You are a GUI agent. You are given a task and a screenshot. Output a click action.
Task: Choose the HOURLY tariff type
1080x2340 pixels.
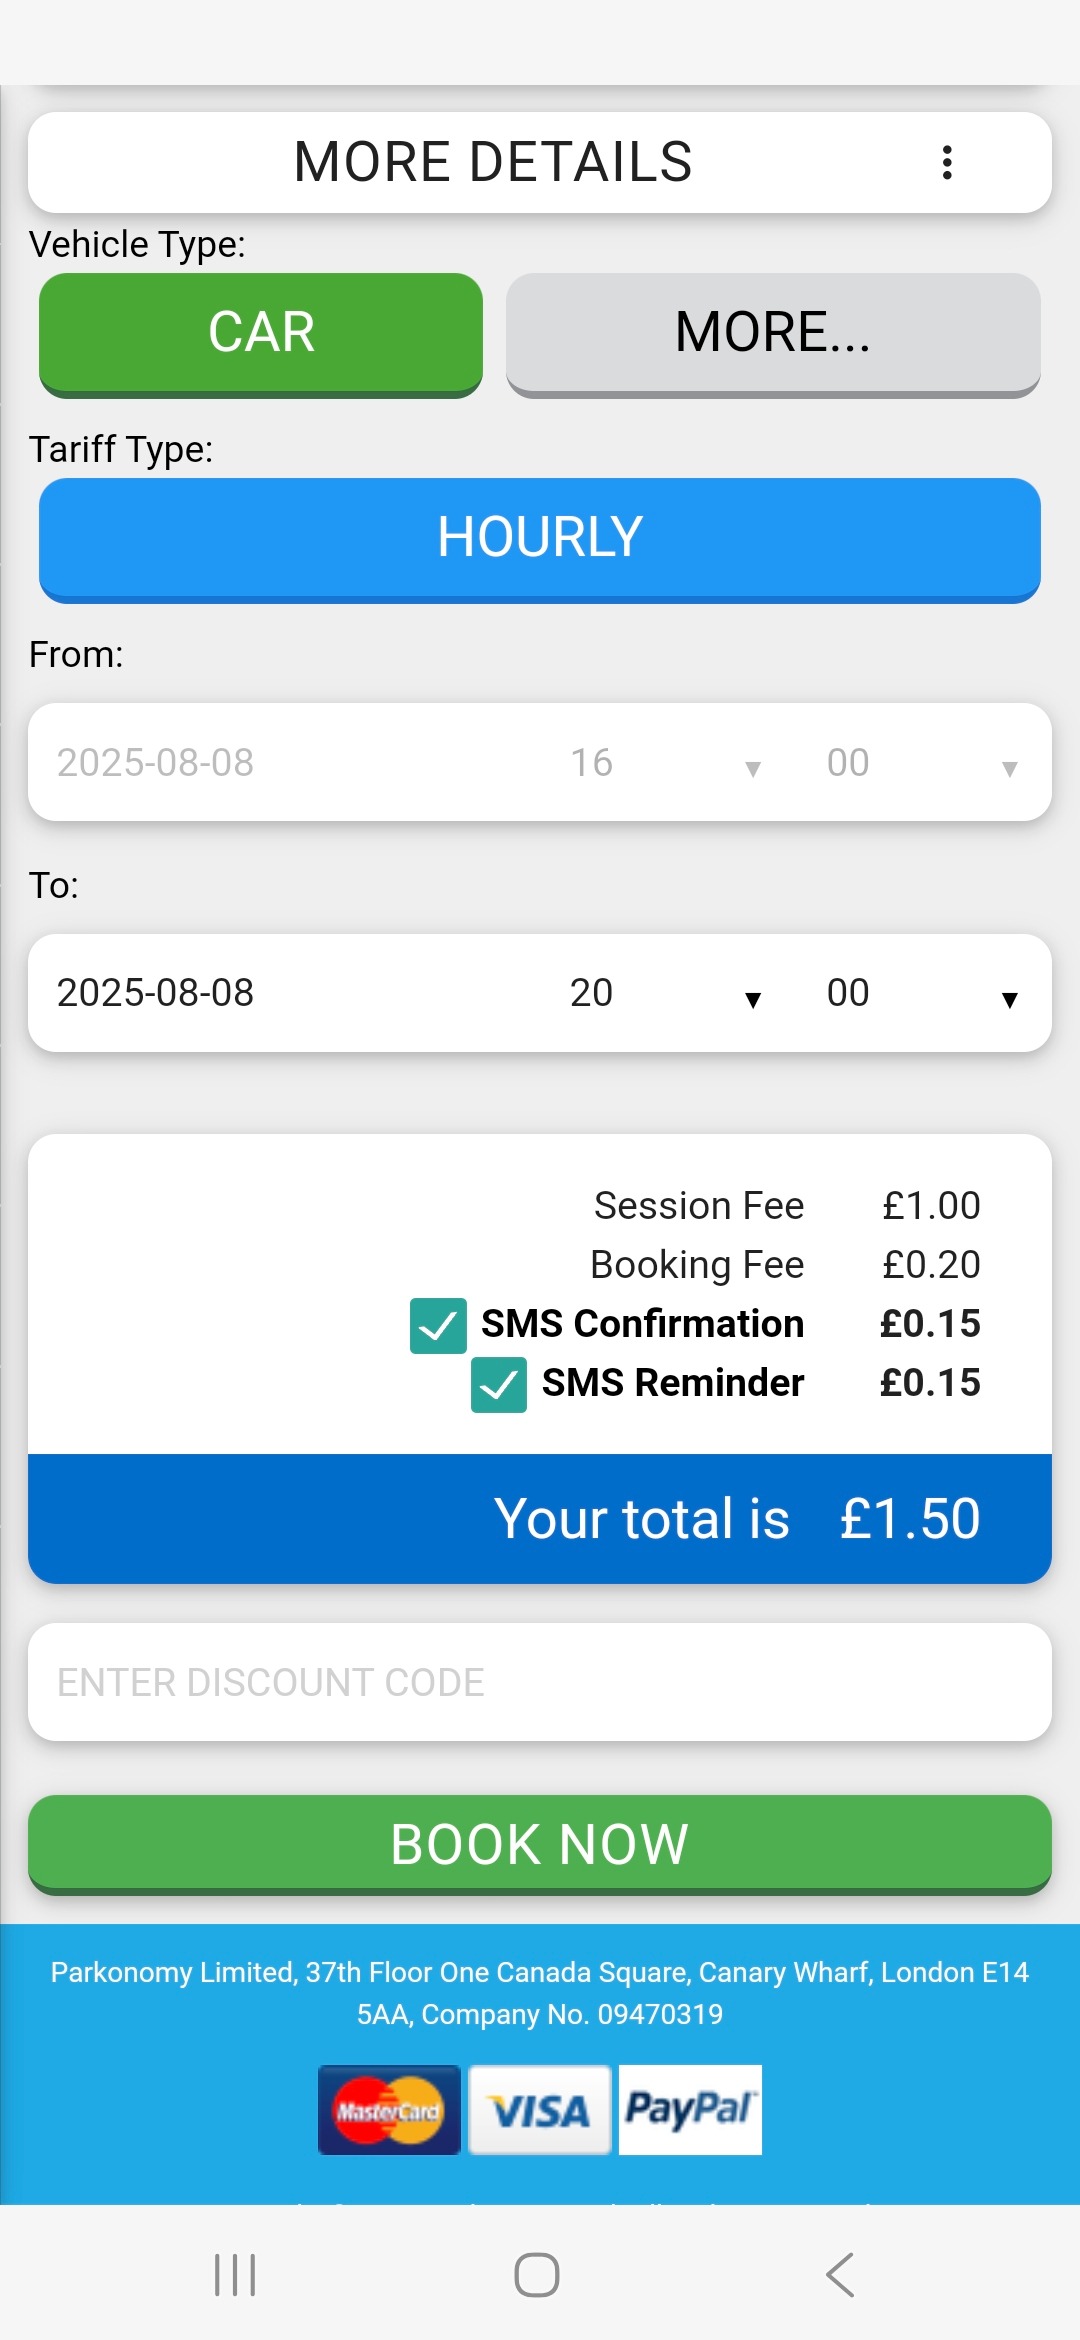coord(540,538)
